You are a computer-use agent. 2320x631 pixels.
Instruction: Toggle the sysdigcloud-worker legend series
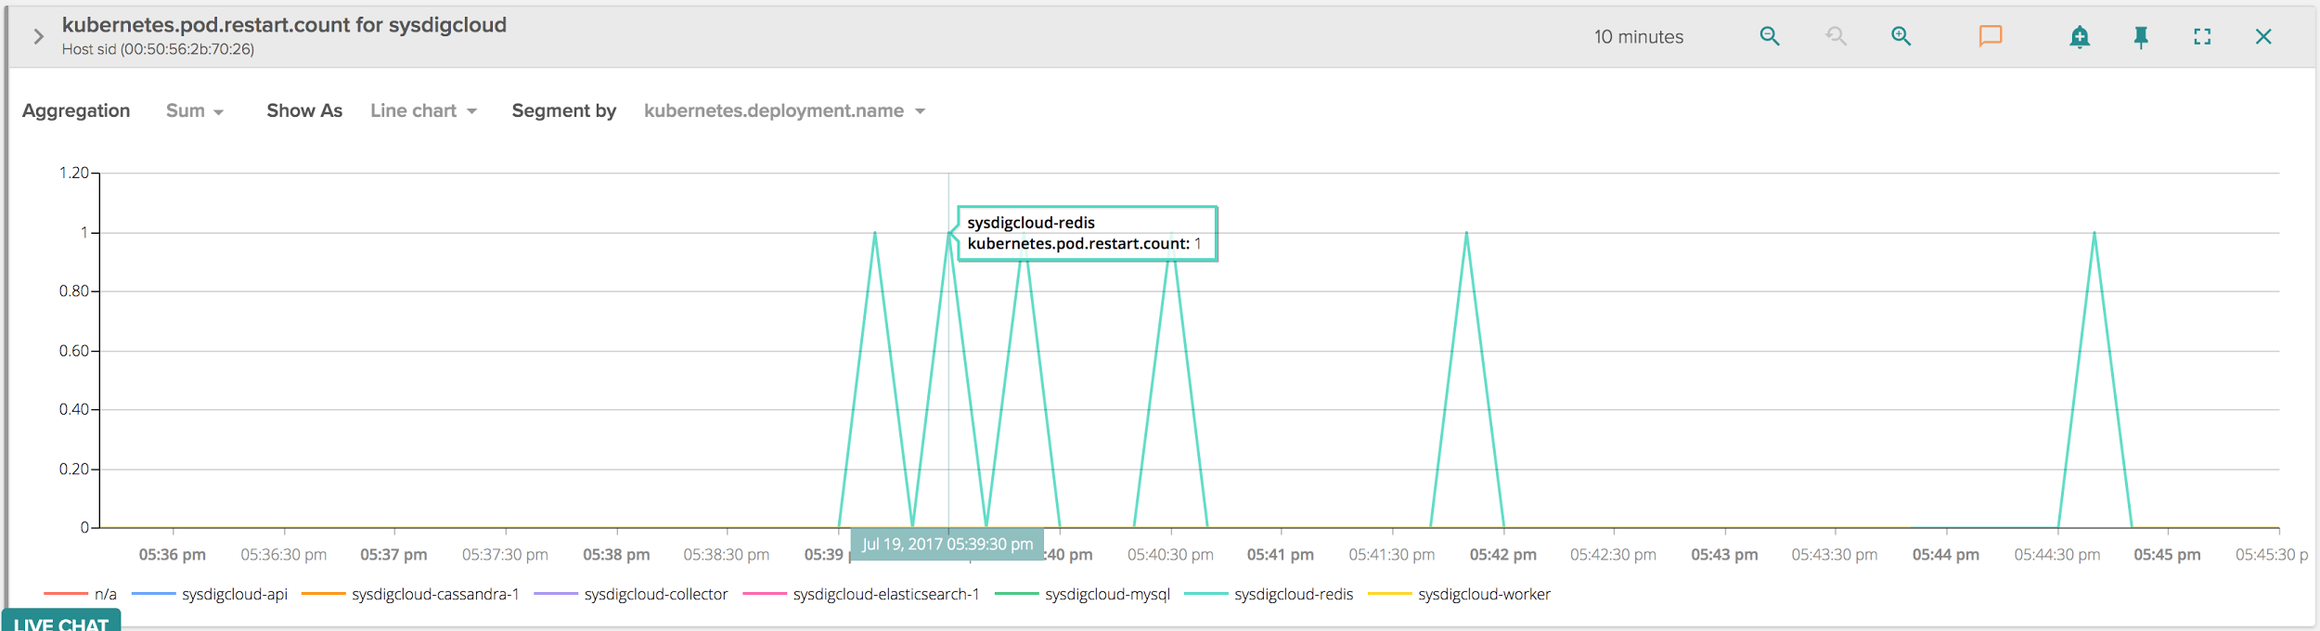pyautogui.click(x=1459, y=594)
